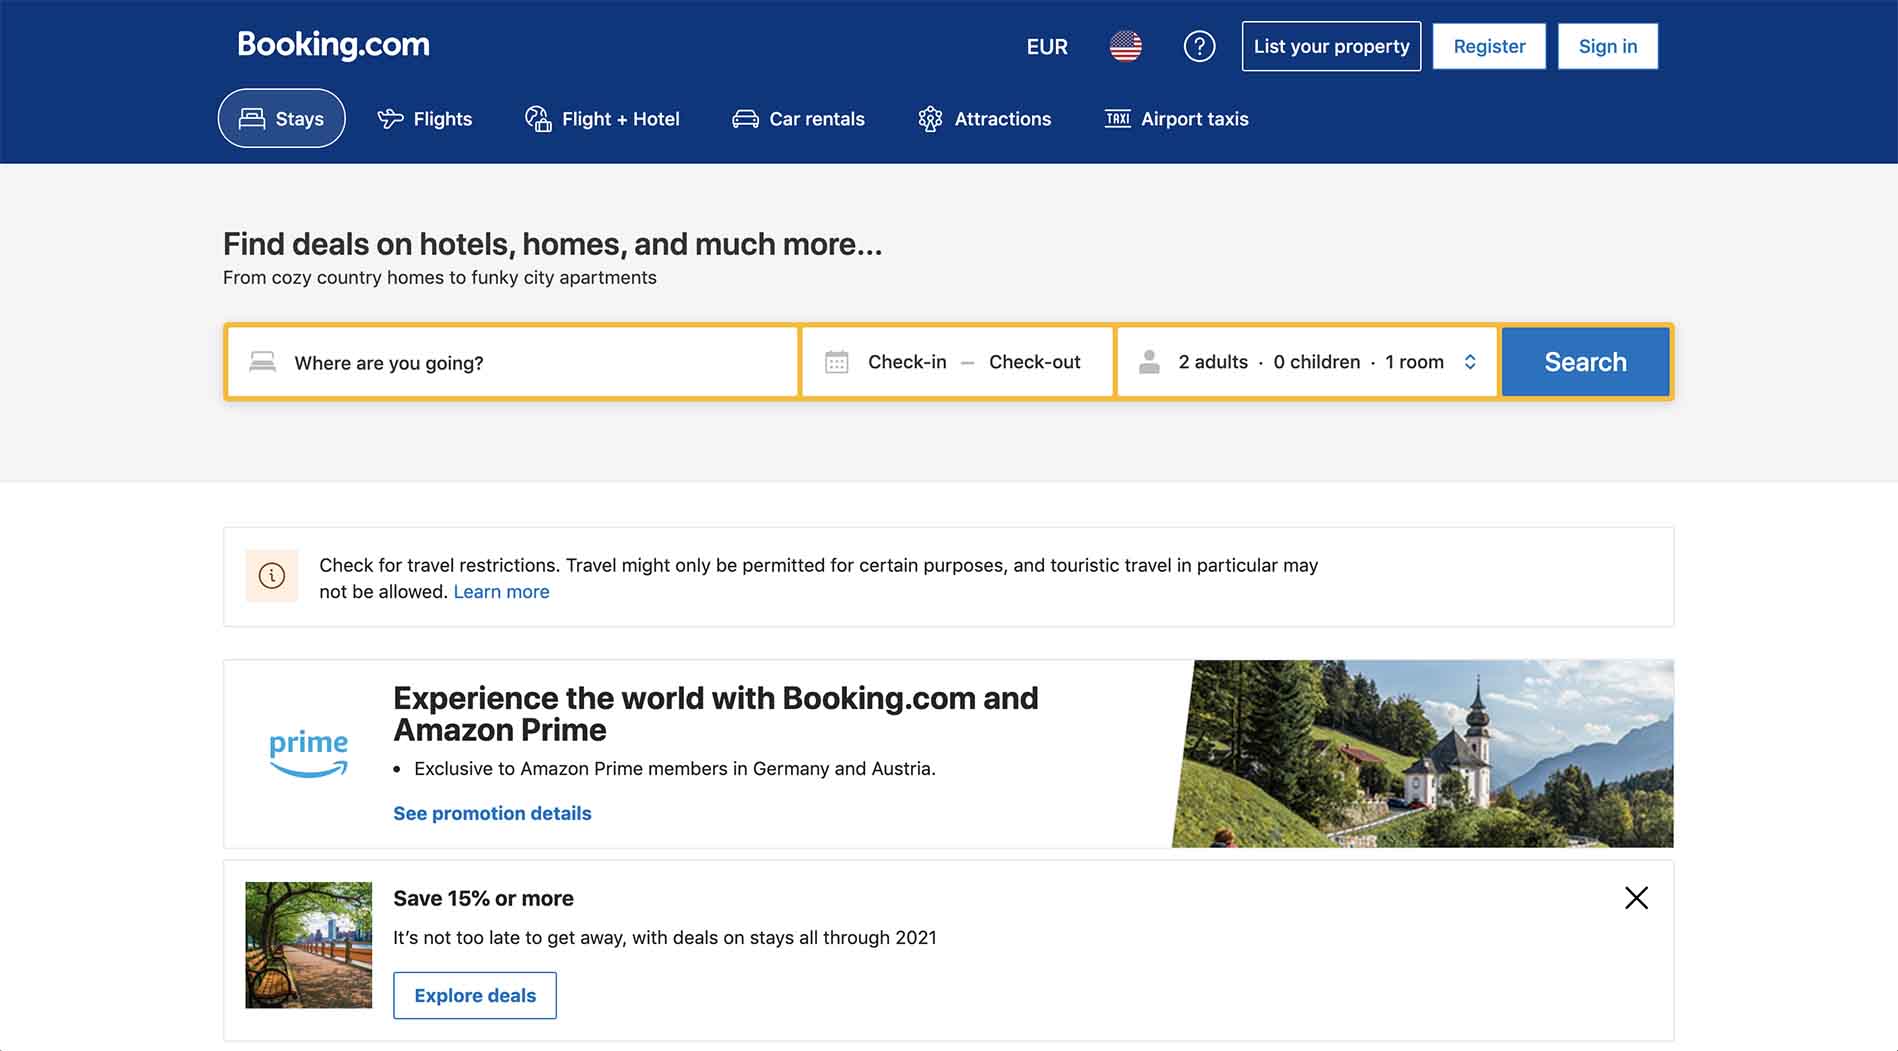Click the Sign in button
The width and height of the screenshot is (1898, 1051).
(x=1607, y=46)
